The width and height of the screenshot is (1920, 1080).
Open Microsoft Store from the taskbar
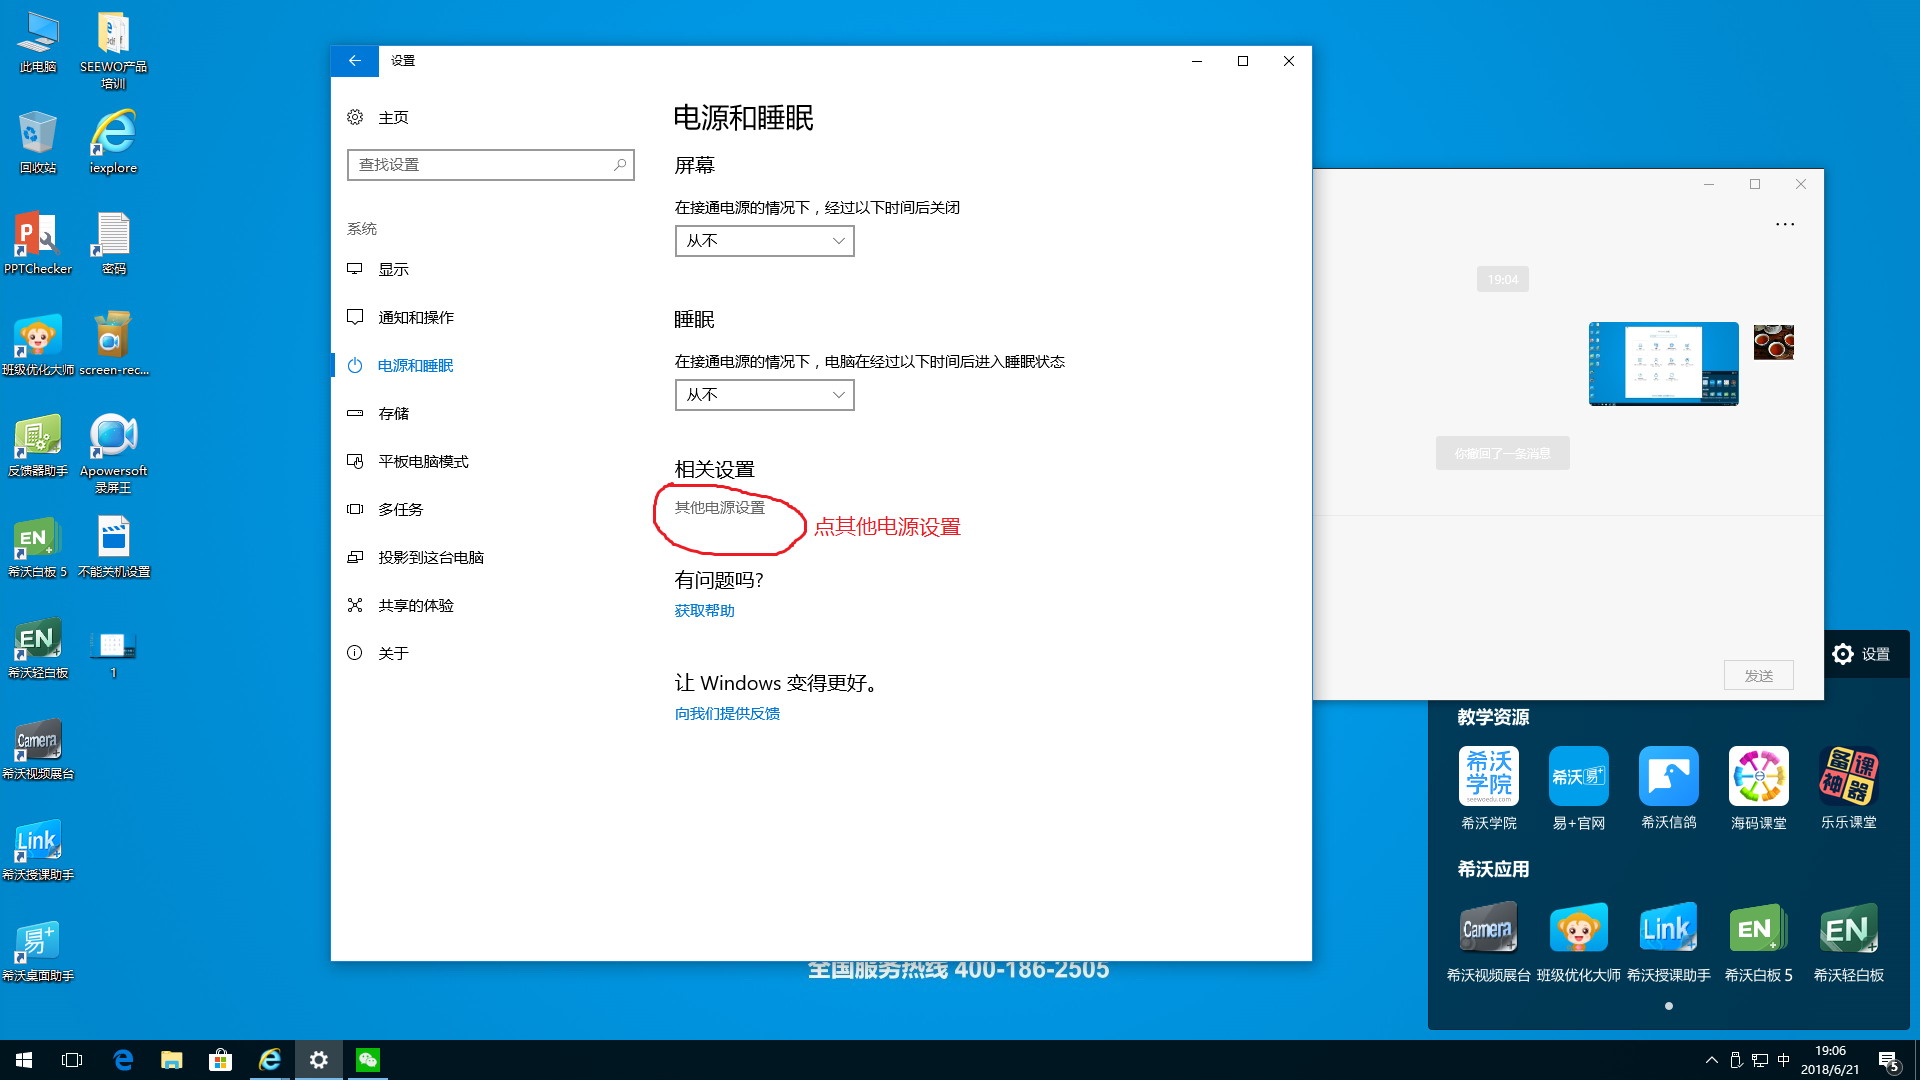pyautogui.click(x=220, y=1060)
